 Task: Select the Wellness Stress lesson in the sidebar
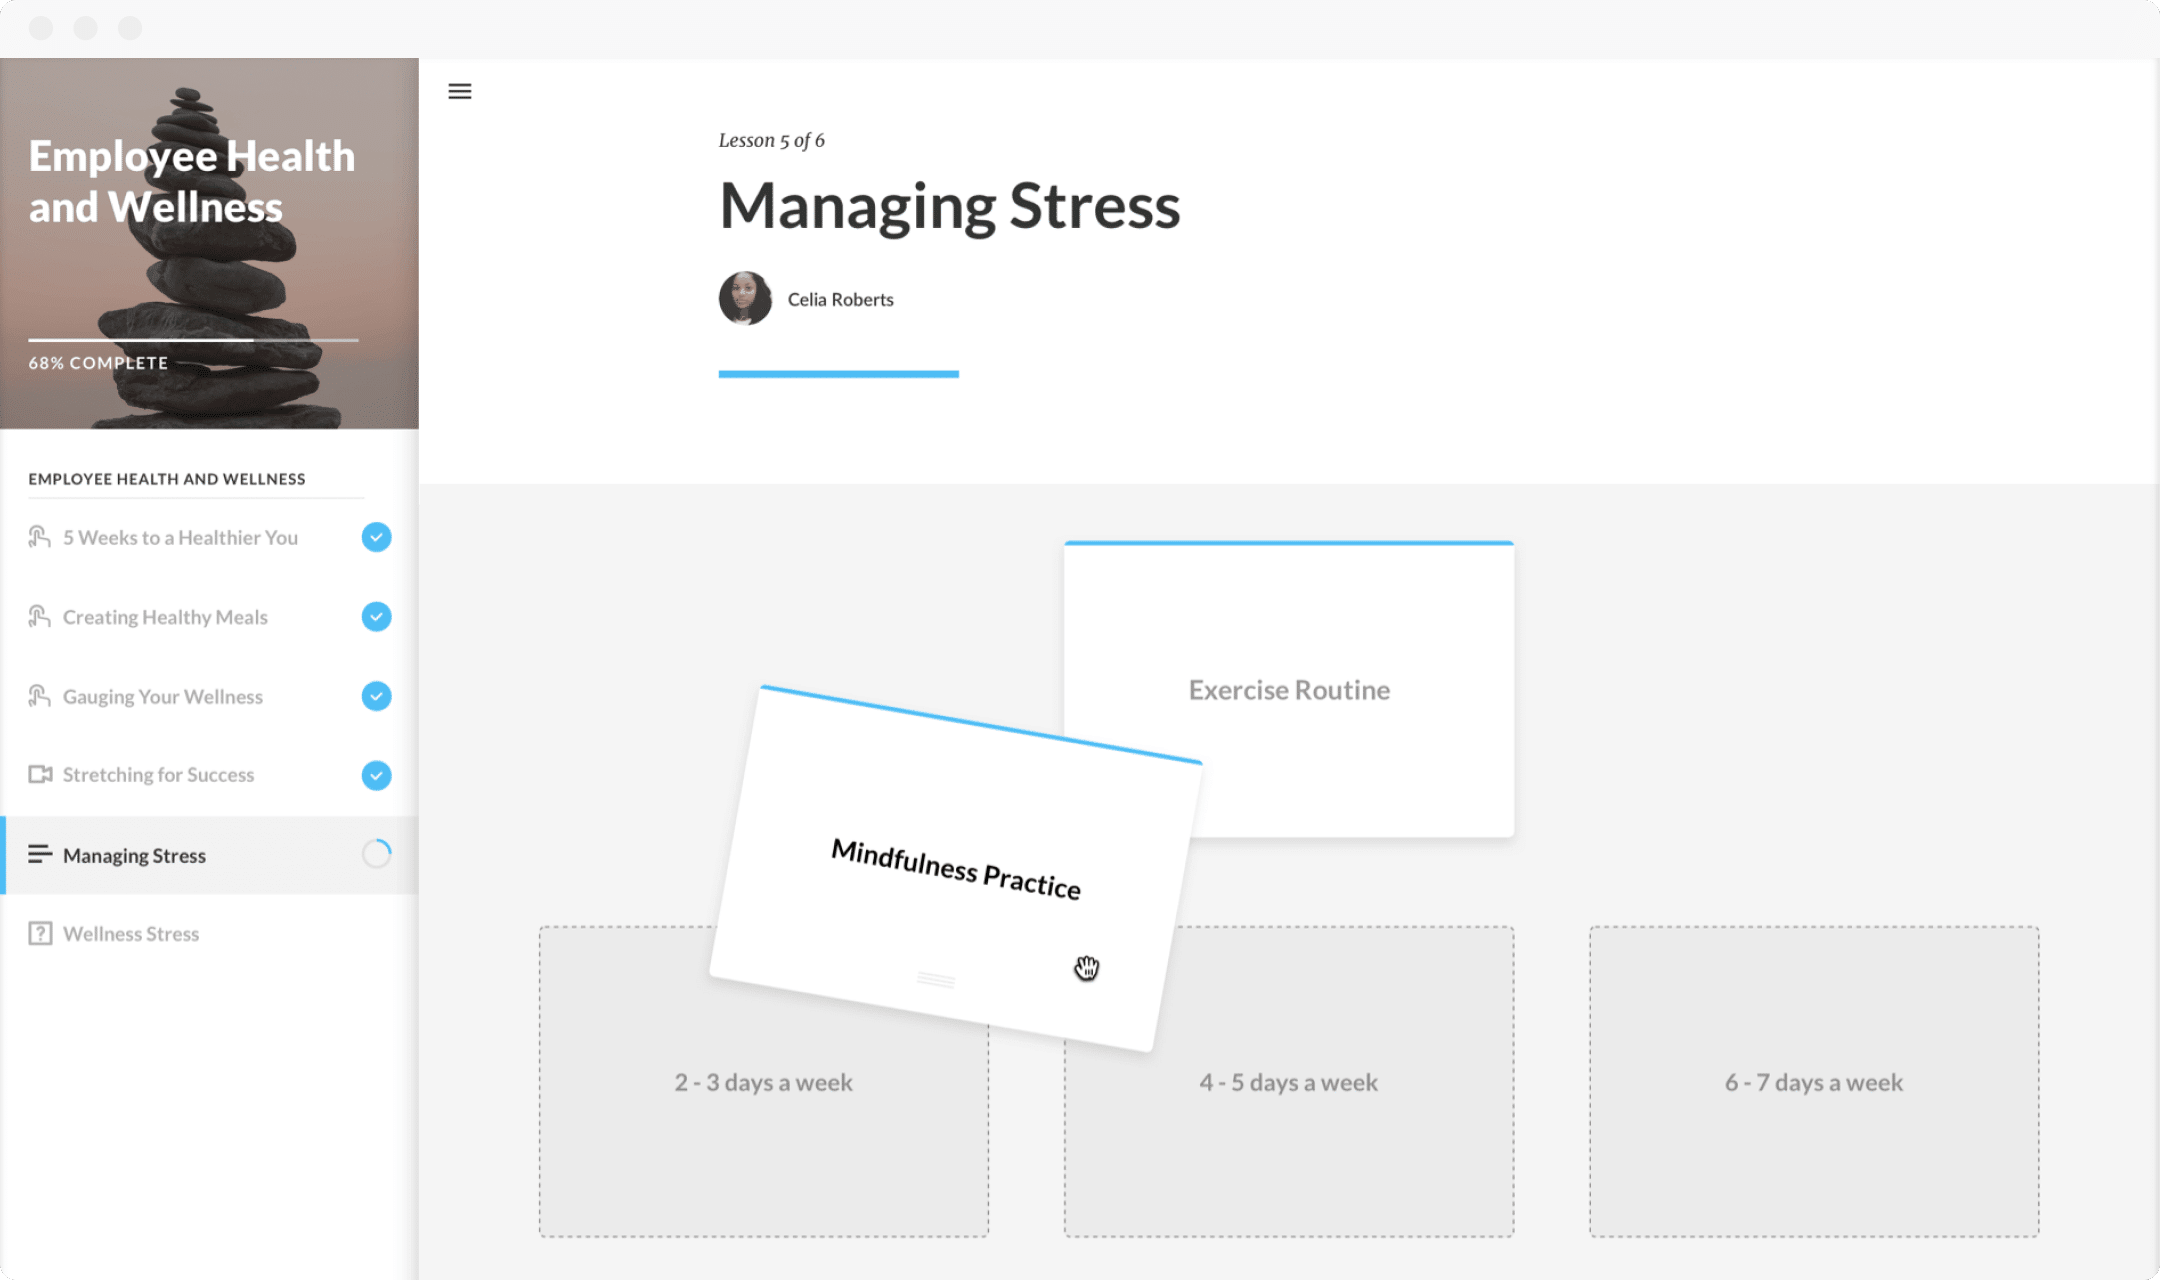pyautogui.click(x=130, y=933)
